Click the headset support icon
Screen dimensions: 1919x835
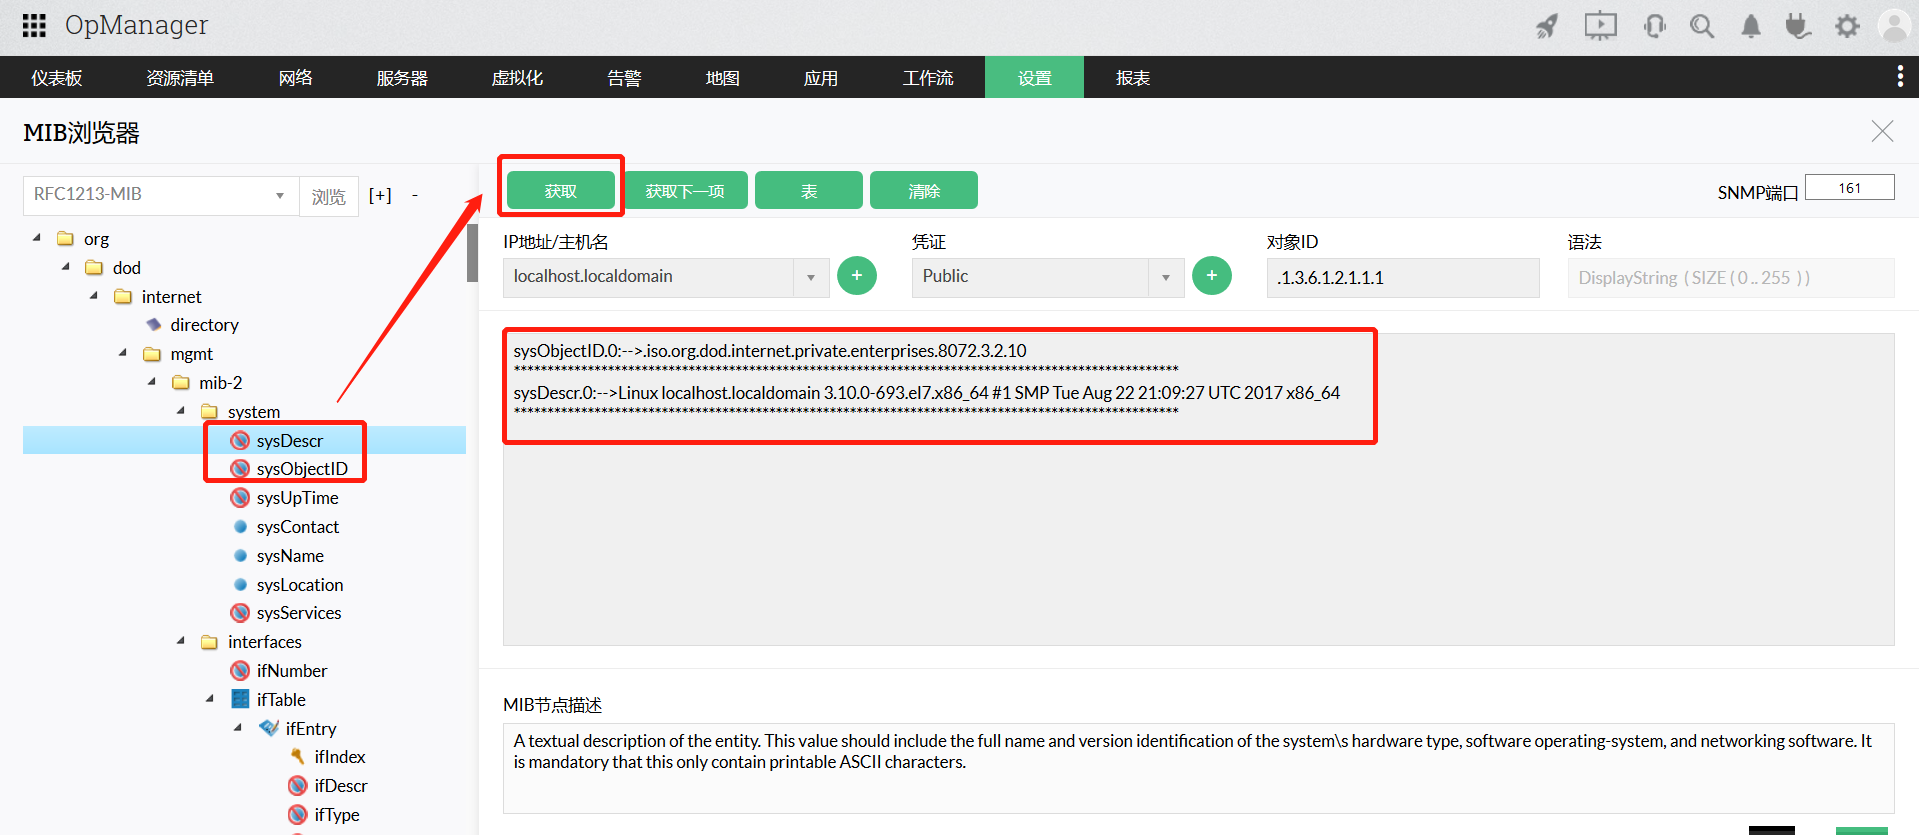[1654, 26]
